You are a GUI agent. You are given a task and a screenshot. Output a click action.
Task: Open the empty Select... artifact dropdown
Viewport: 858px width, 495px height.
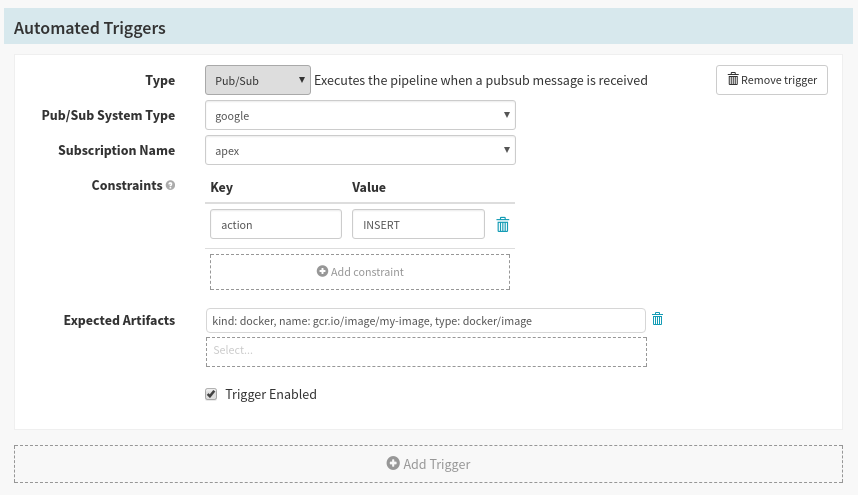(x=426, y=351)
